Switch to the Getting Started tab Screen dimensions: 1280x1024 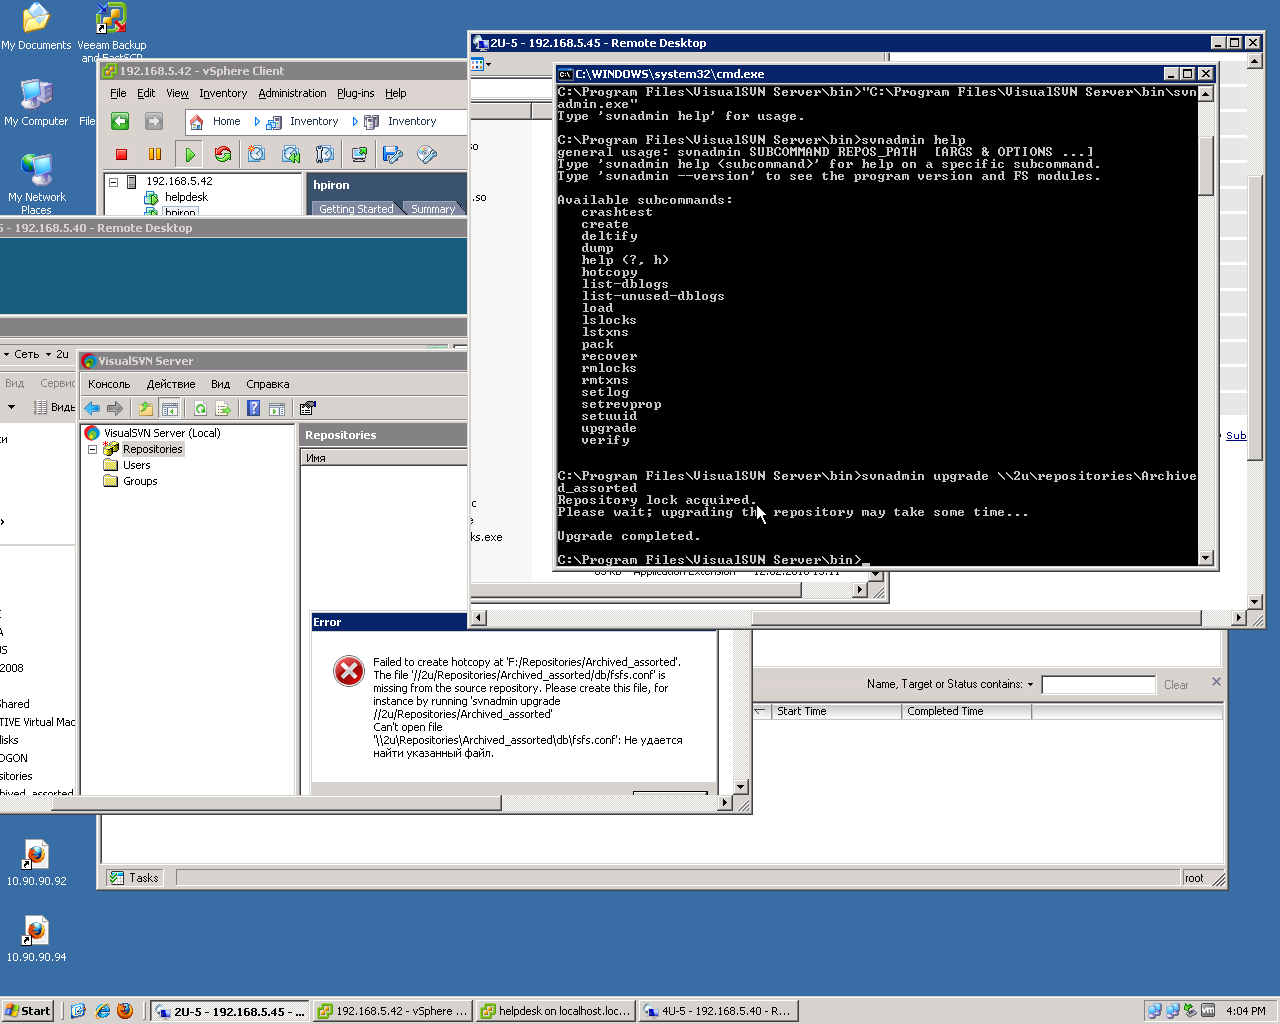[x=356, y=209]
